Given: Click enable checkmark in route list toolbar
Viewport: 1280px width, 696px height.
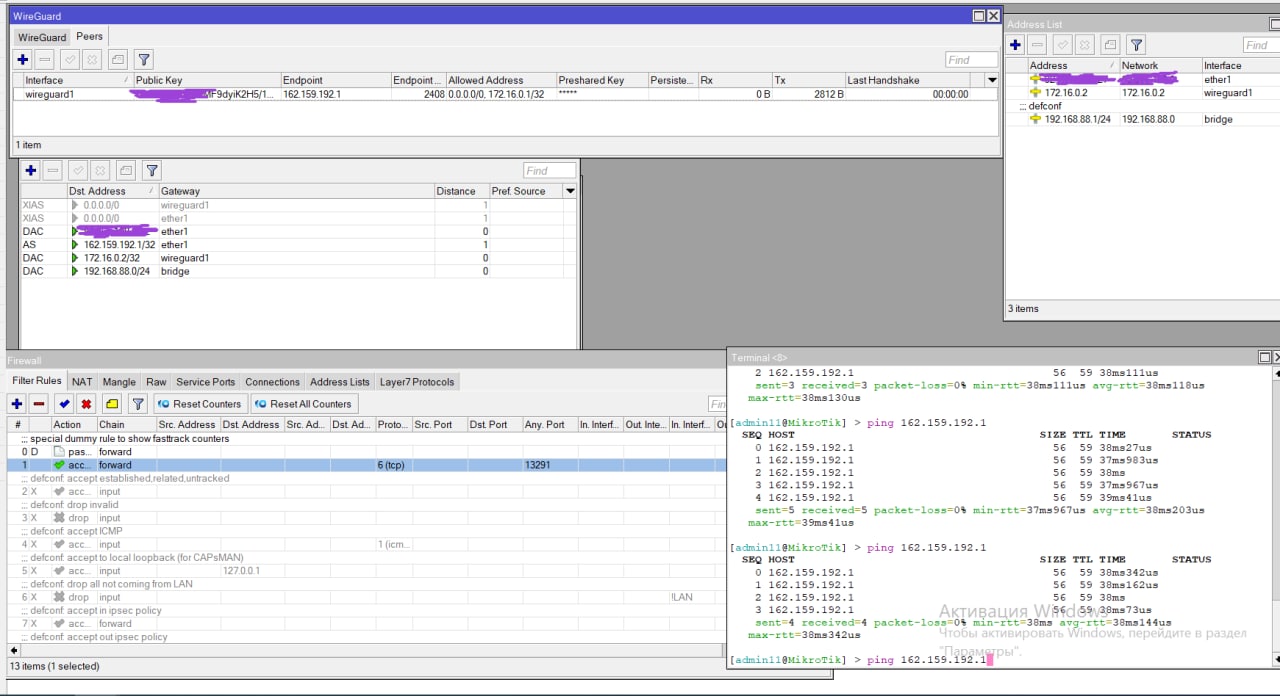Looking at the screenshot, I should [78, 171].
